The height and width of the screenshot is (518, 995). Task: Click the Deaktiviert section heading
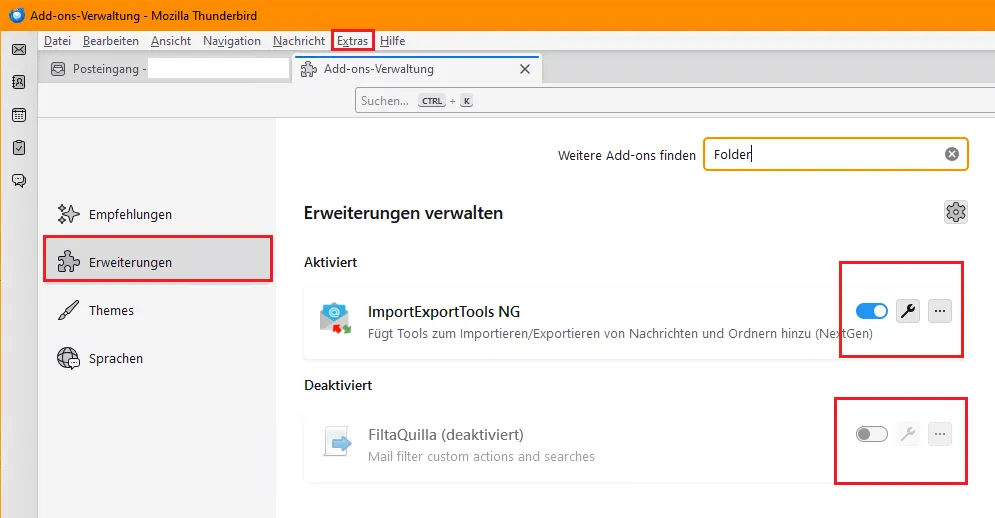click(x=338, y=385)
